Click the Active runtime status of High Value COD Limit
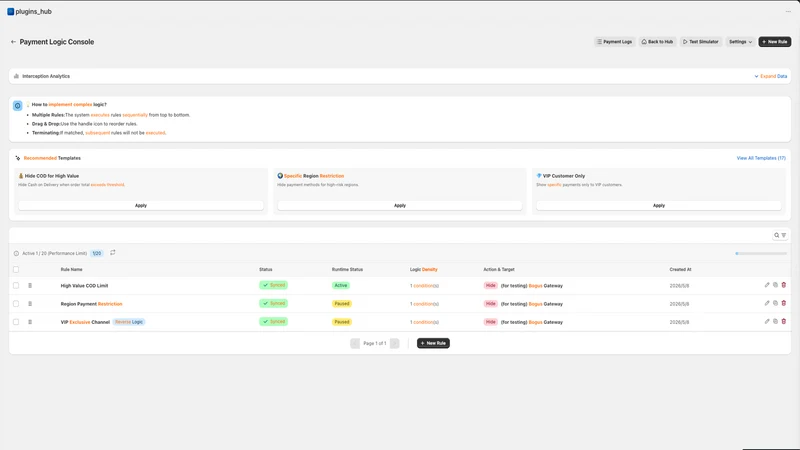The height and width of the screenshot is (450, 800). pos(341,286)
